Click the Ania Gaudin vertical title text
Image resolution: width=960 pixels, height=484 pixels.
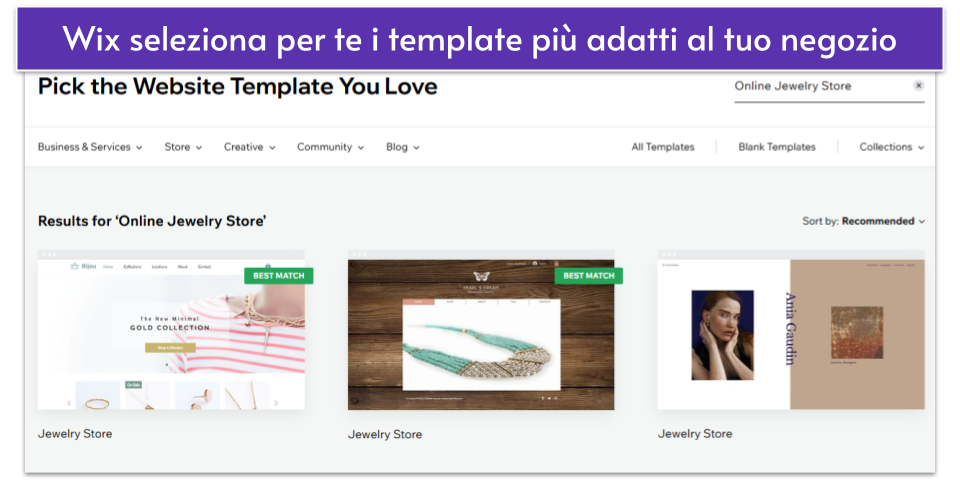pos(790,329)
